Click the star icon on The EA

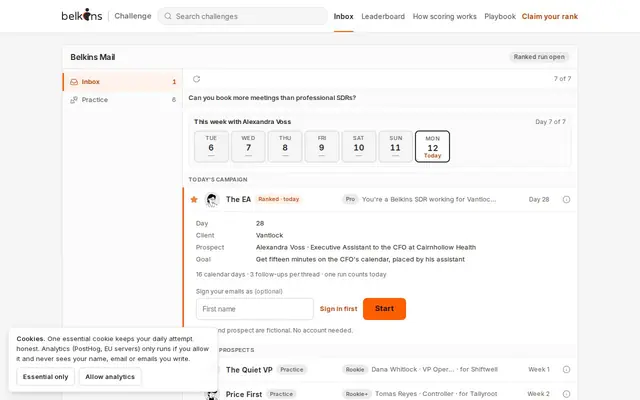[x=194, y=200]
